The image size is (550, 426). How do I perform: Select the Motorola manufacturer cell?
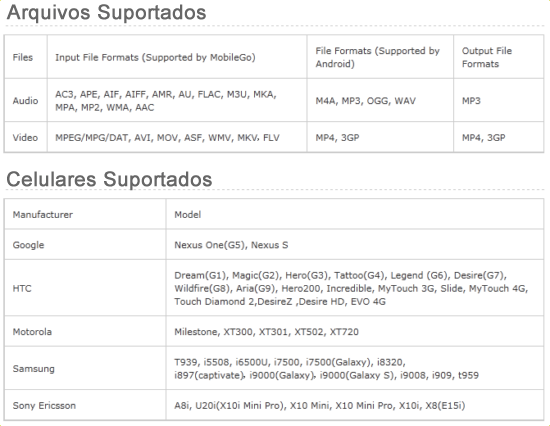(x=32, y=332)
